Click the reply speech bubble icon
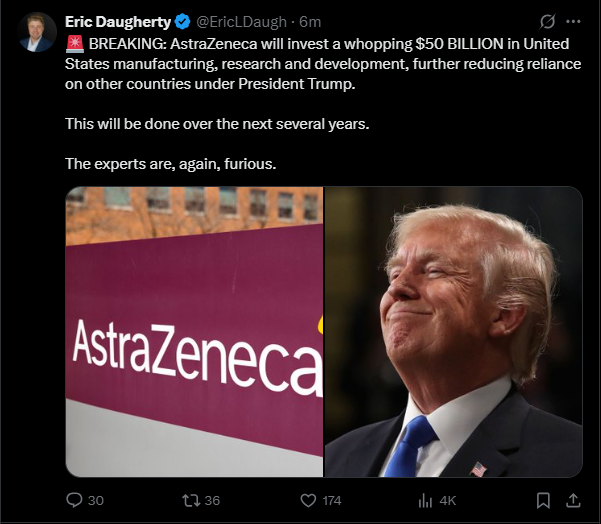 [74, 500]
